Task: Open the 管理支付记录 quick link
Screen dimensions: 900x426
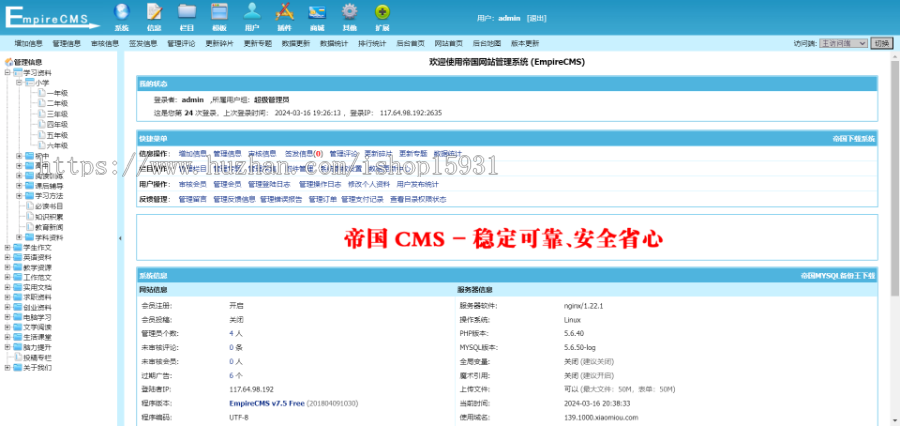Action: point(362,199)
